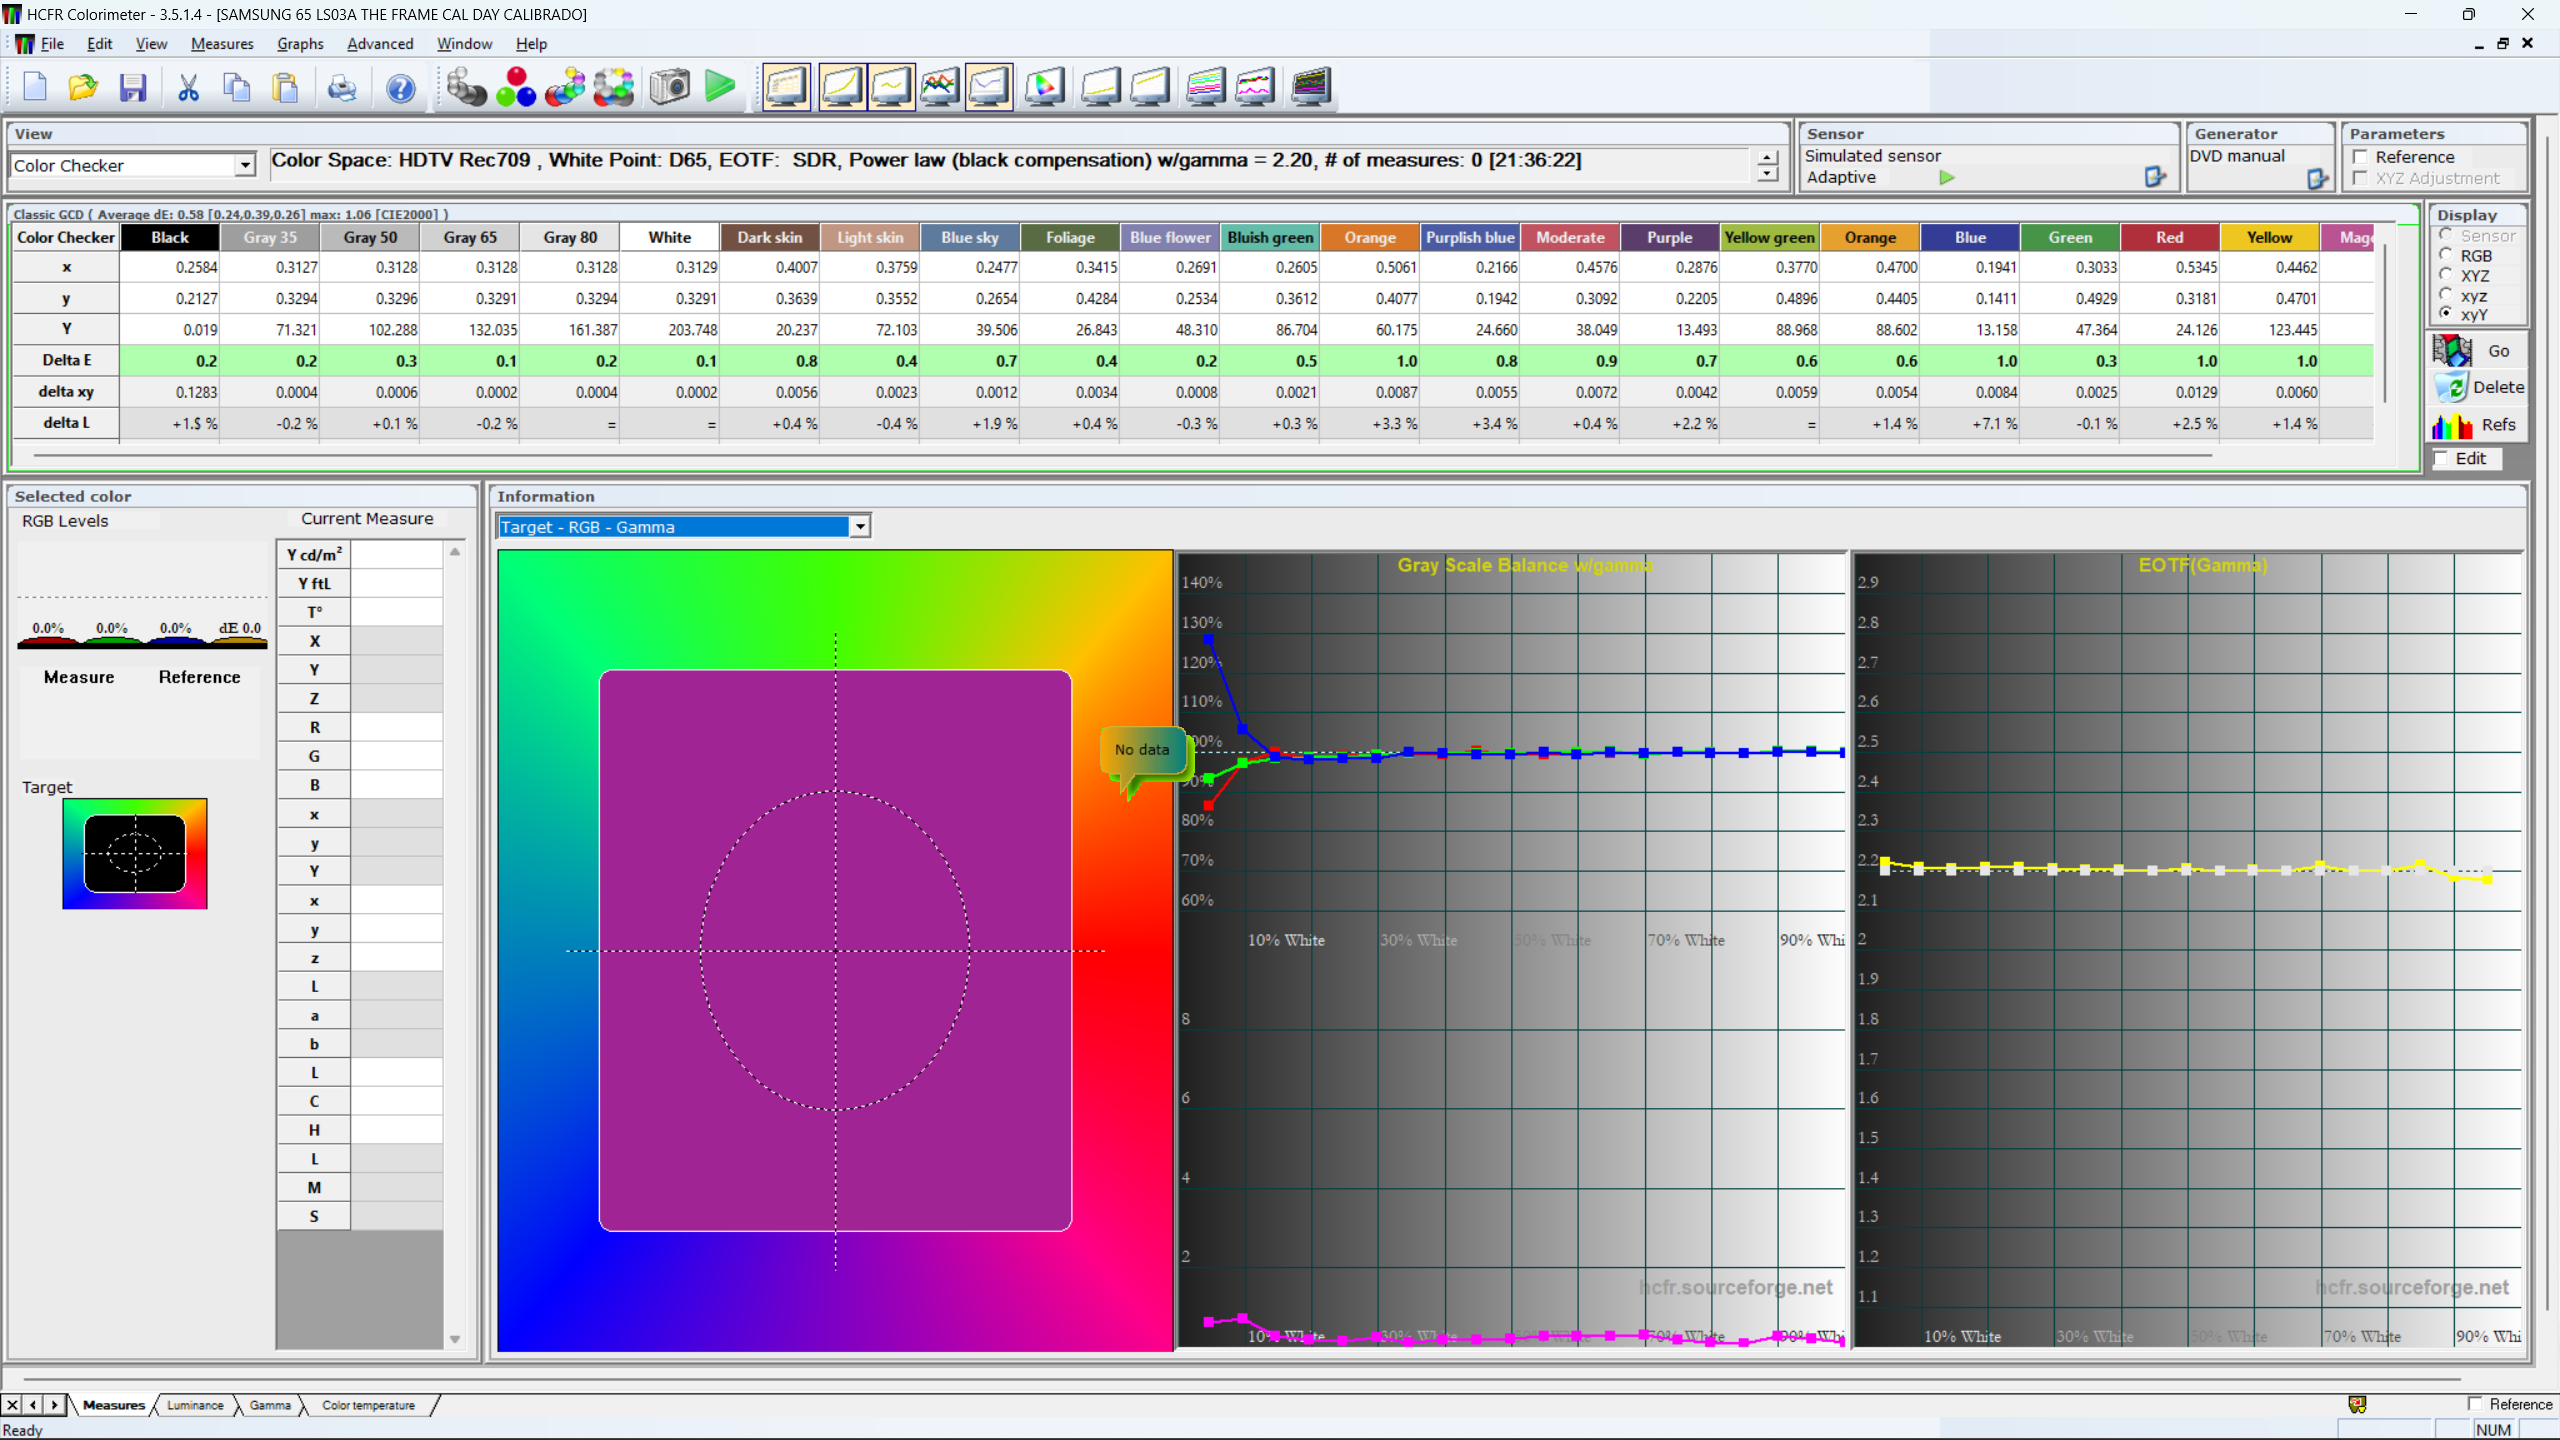Open the CIE diagram graph icon
This screenshot has width=2560, height=1440.
tap(1044, 87)
